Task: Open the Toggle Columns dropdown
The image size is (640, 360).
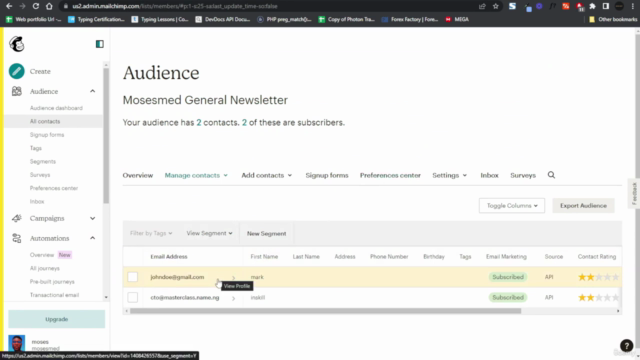Action: 512,206
